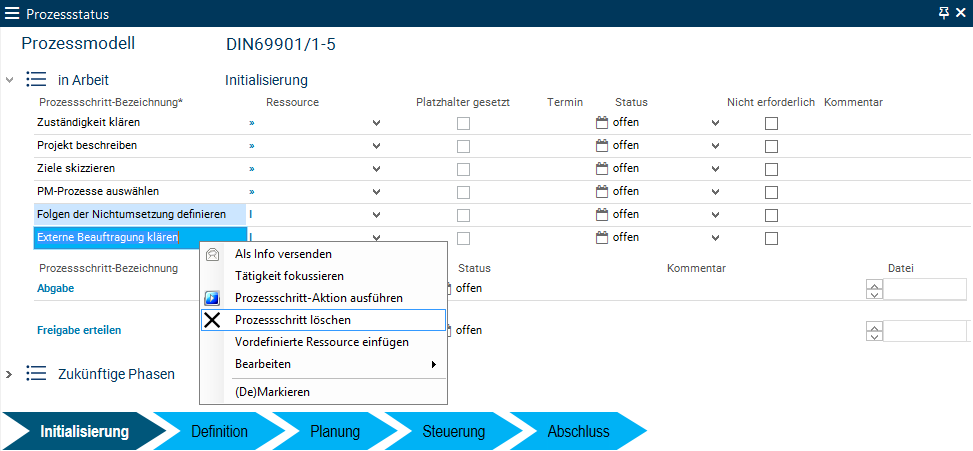This screenshot has width=973, height=451.
Task: Open the Freigabe erteilen link
Action: (79, 330)
